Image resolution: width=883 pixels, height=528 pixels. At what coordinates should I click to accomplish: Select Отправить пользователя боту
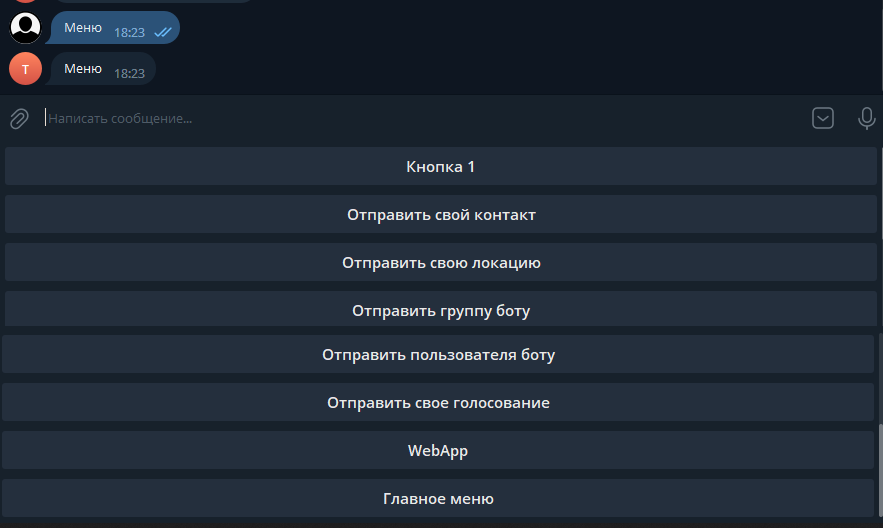(438, 354)
